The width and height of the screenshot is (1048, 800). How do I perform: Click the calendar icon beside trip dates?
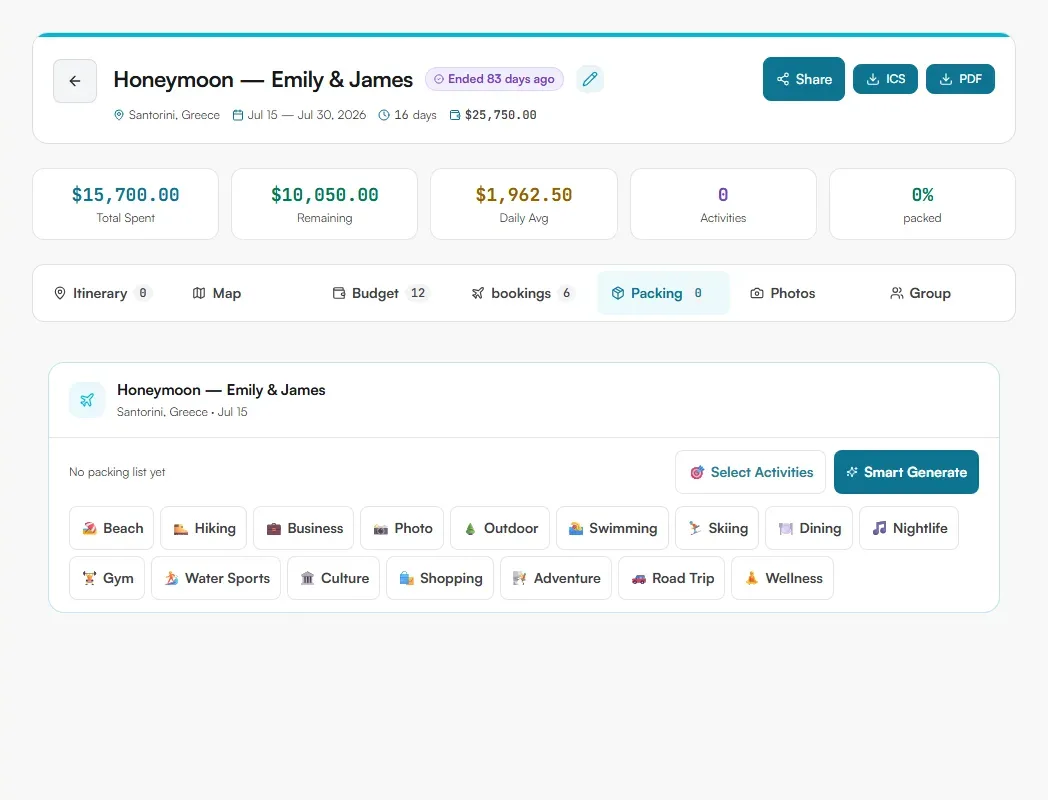click(x=238, y=115)
